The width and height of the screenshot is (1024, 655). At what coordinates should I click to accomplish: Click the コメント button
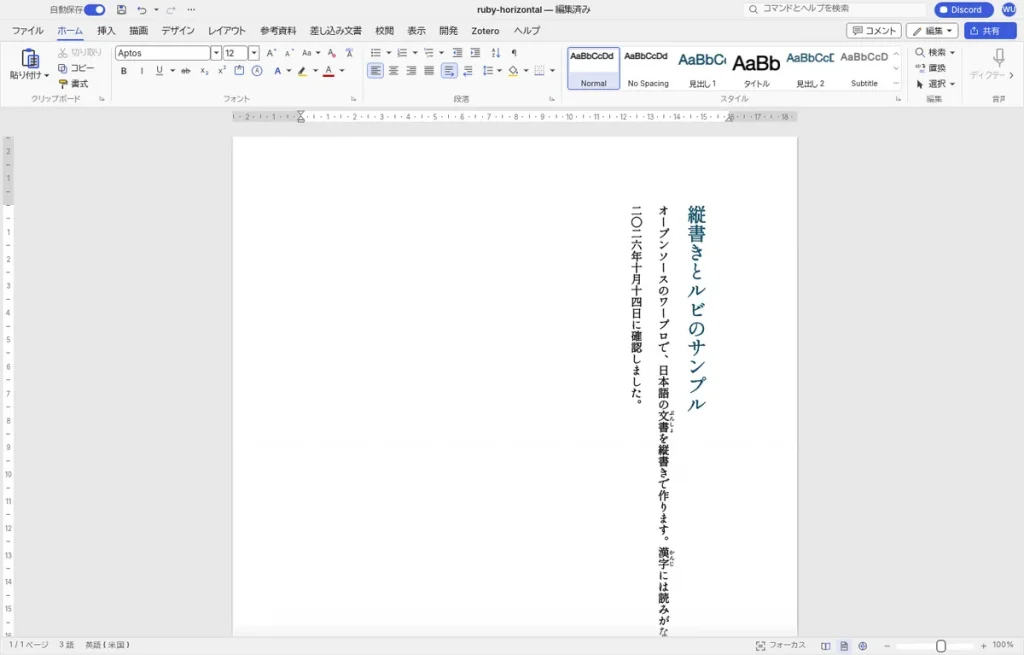tap(874, 31)
